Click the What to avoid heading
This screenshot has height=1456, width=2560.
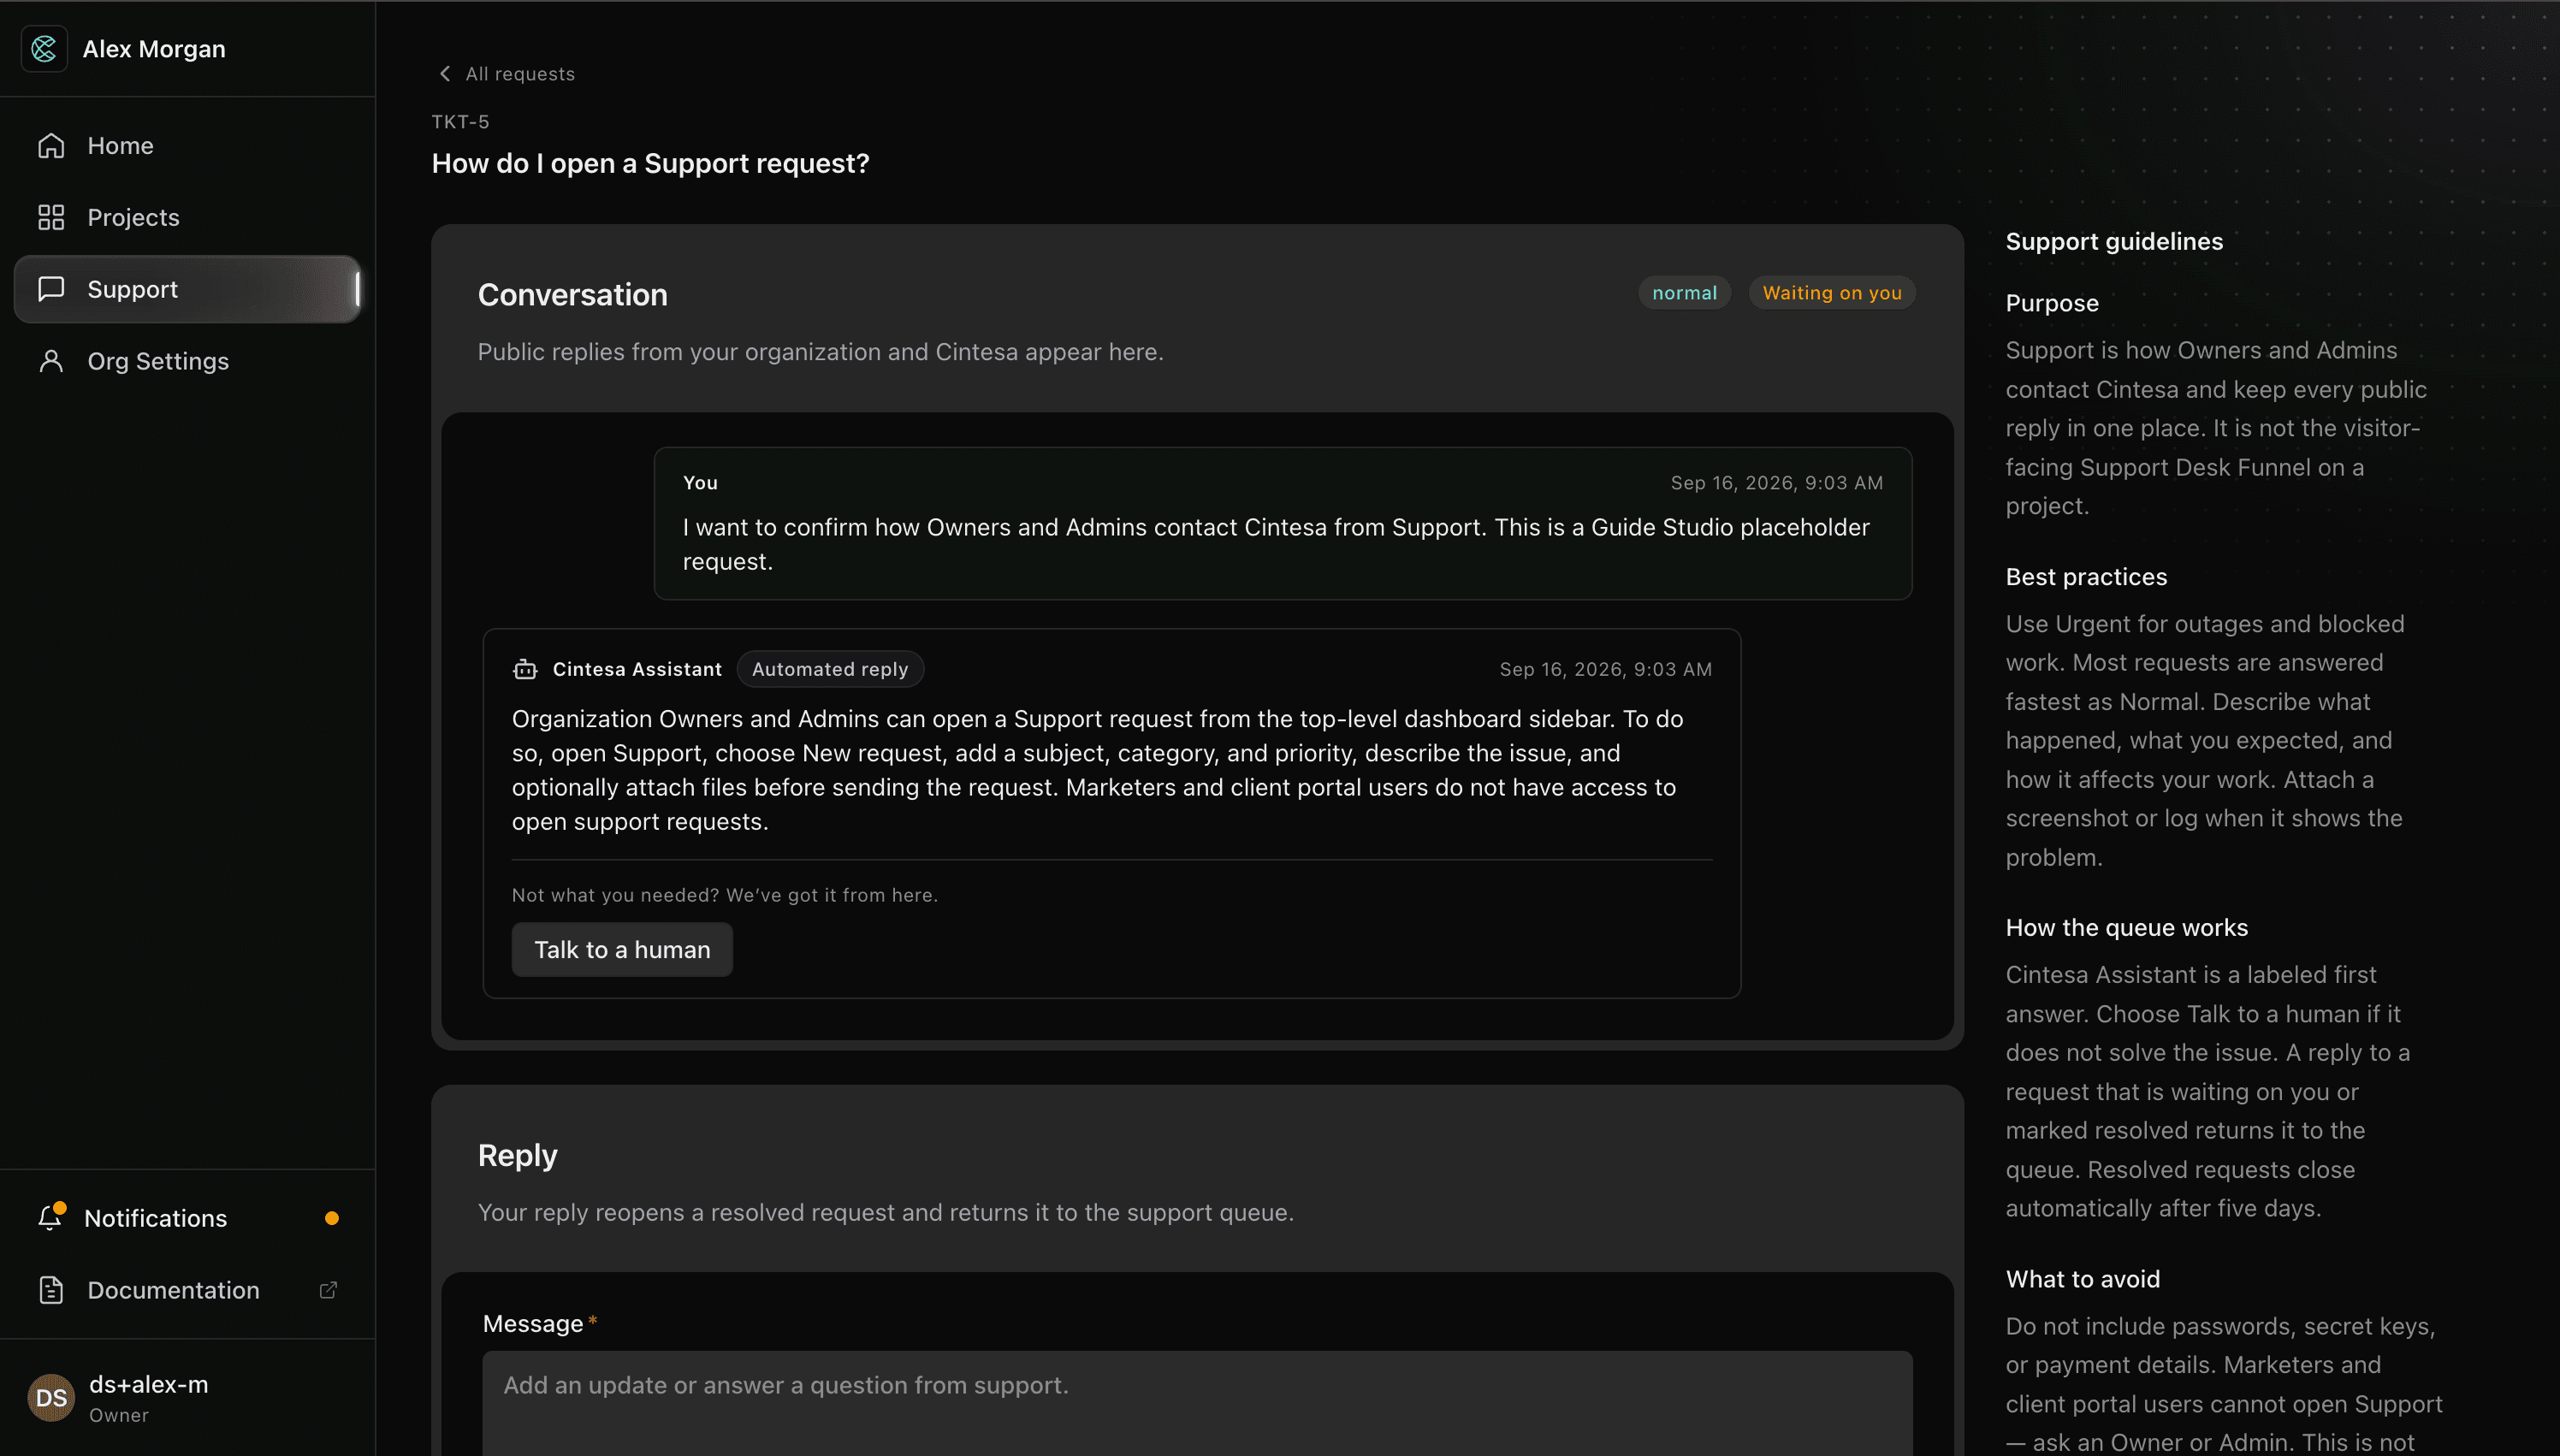click(2082, 1279)
